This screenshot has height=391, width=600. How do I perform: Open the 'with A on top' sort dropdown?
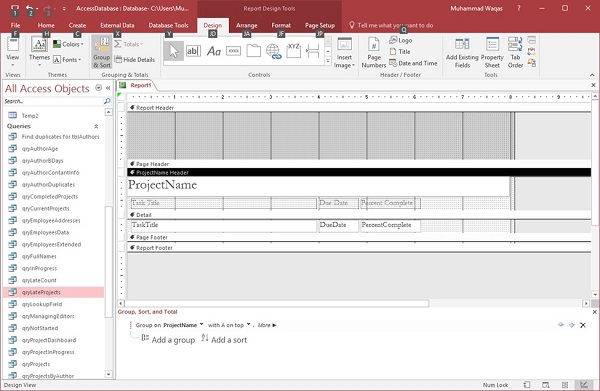click(x=248, y=324)
